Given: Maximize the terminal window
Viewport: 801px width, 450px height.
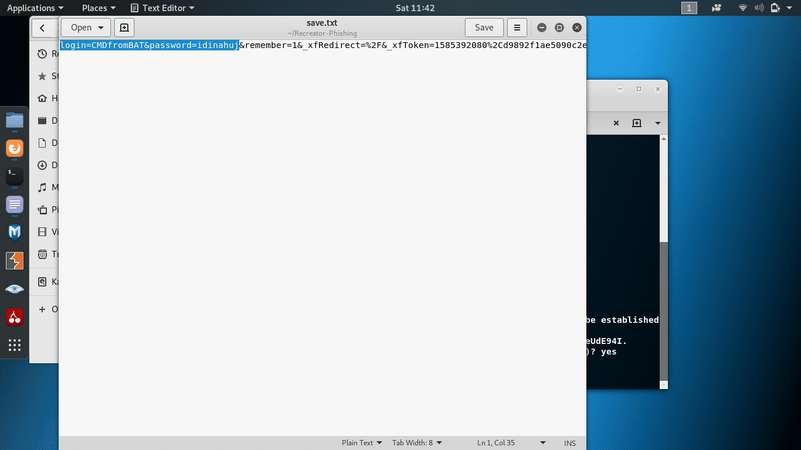Looking at the screenshot, I should [639, 89].
